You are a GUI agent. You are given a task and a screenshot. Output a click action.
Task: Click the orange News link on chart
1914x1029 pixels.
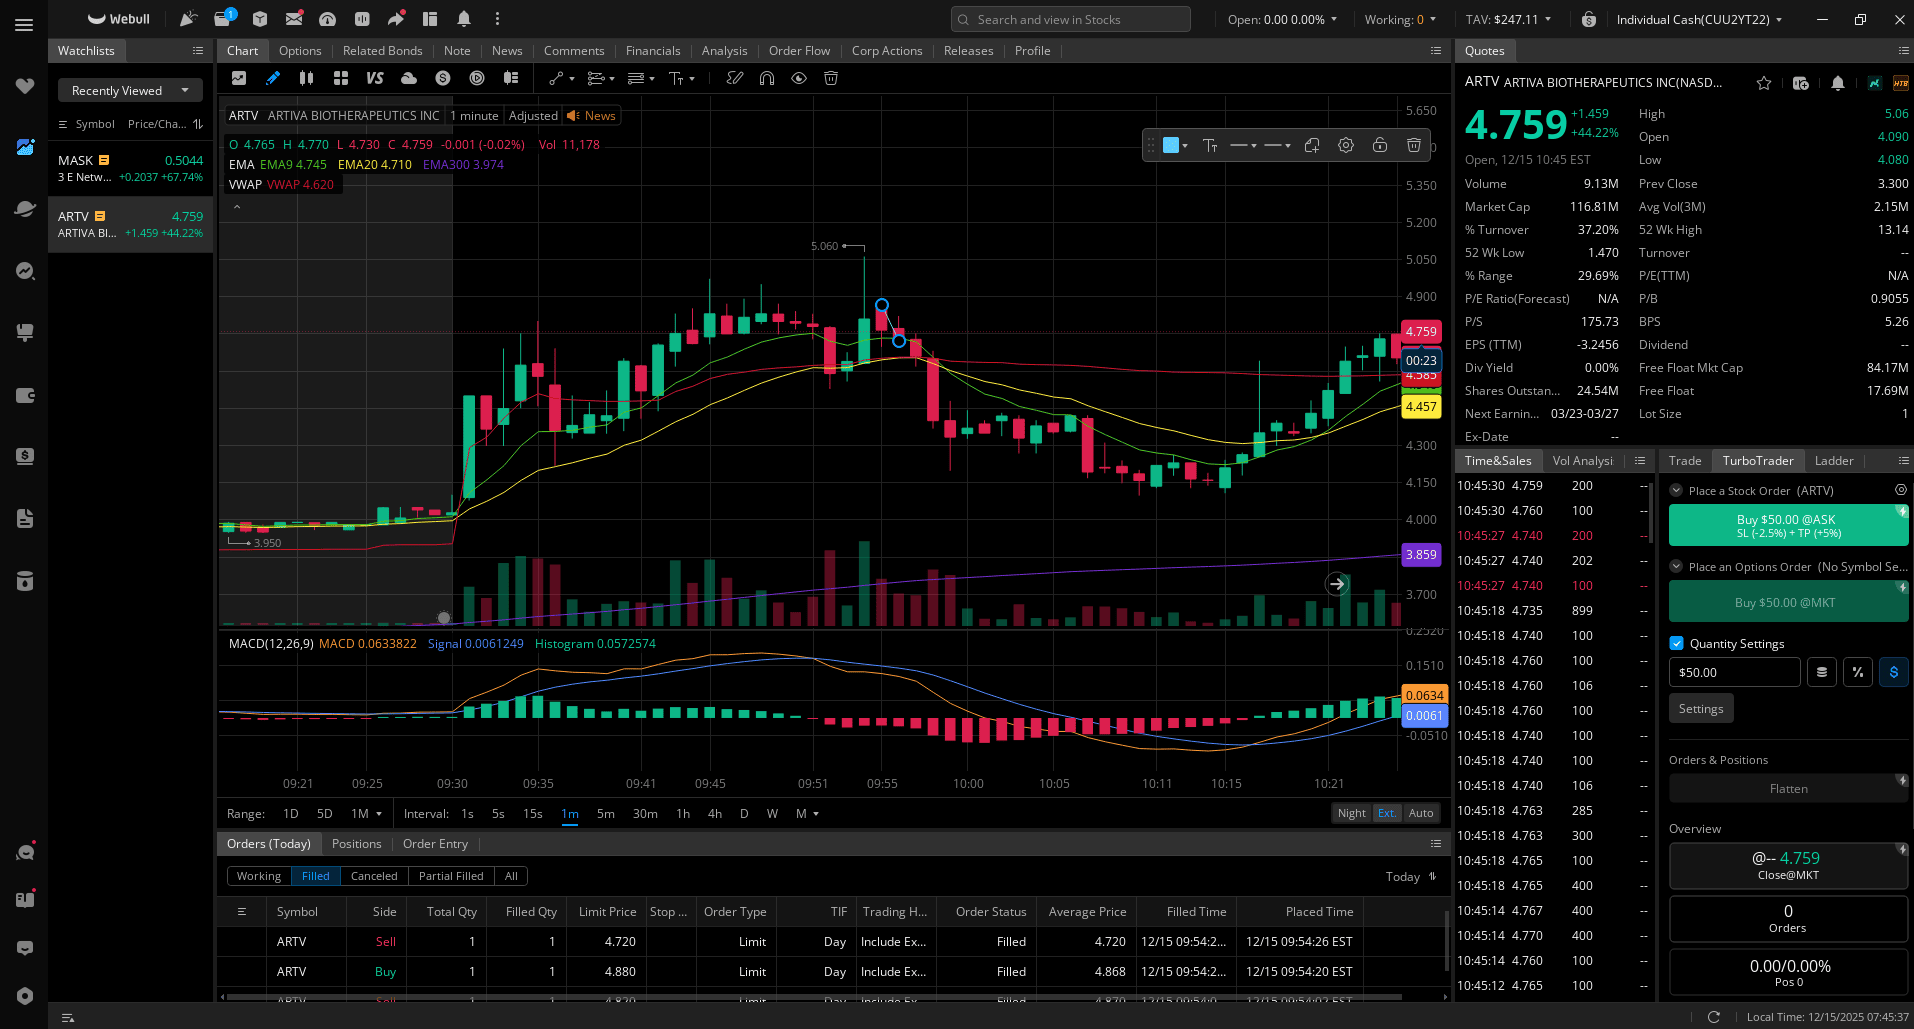pyautogui.click(x=592, y=115)
